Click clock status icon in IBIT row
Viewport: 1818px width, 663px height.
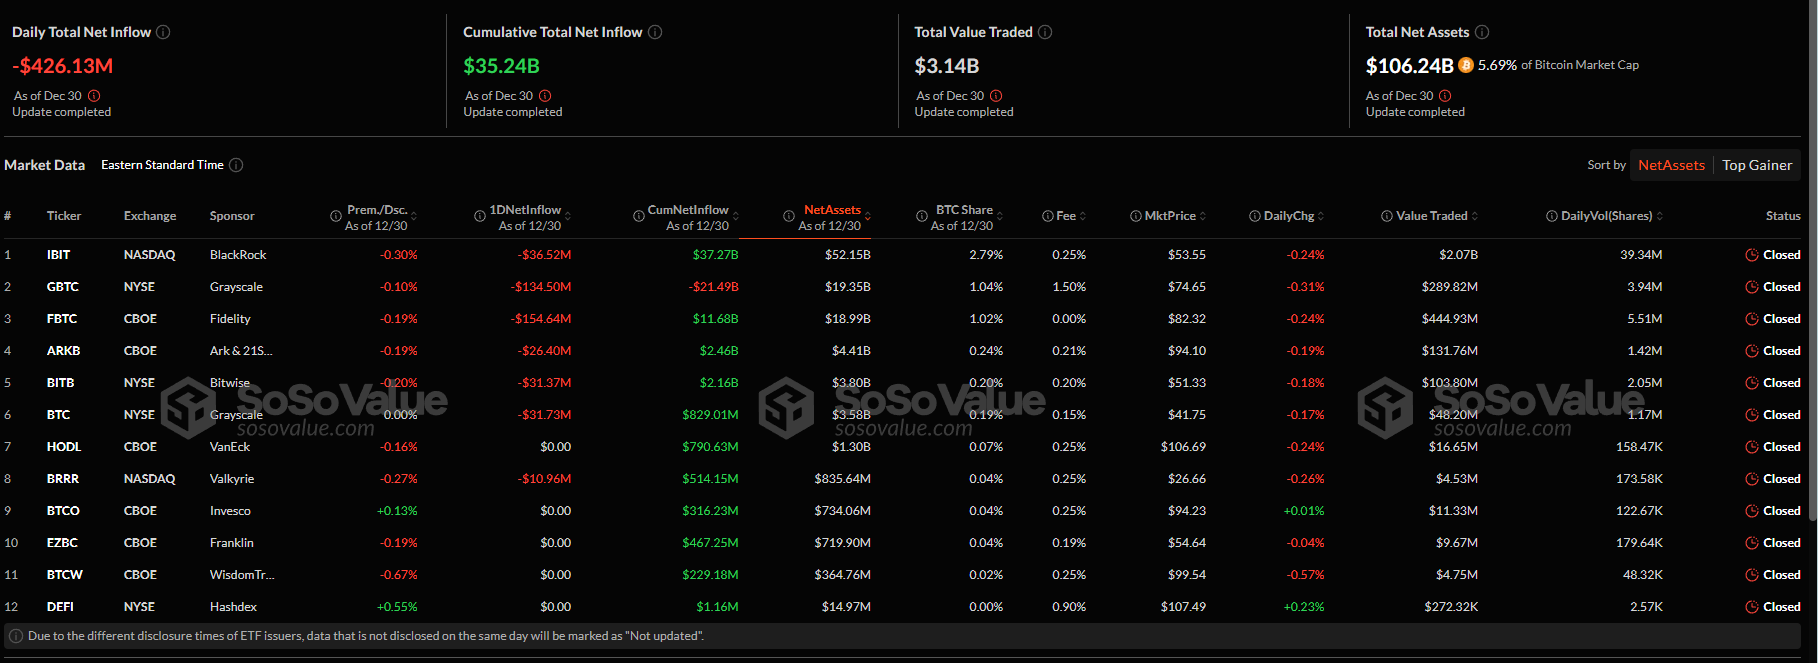click(x=1752, y=255)
